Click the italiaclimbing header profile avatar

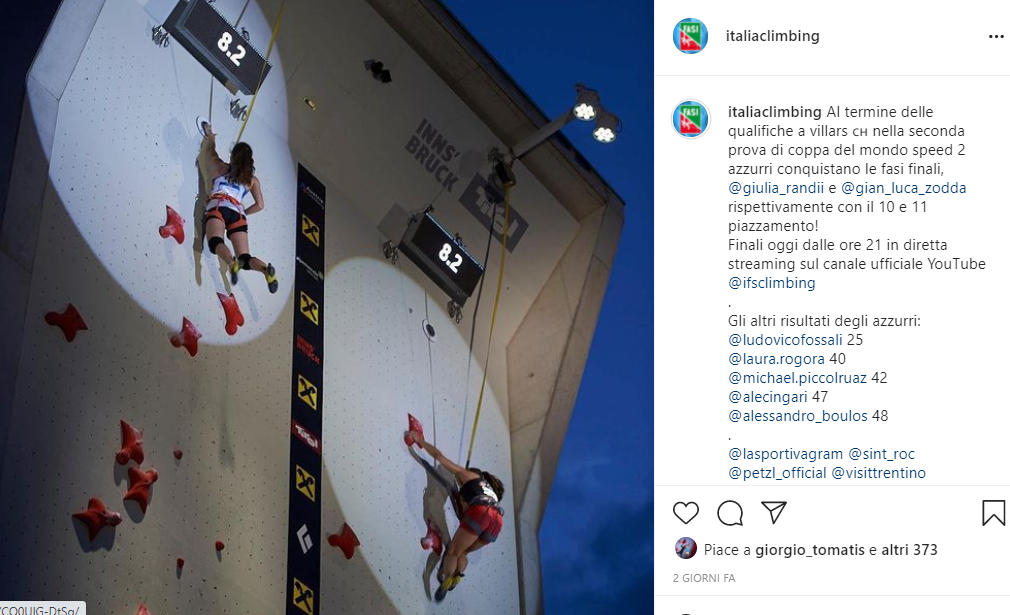pyautogui.click(x=691, y=36)
